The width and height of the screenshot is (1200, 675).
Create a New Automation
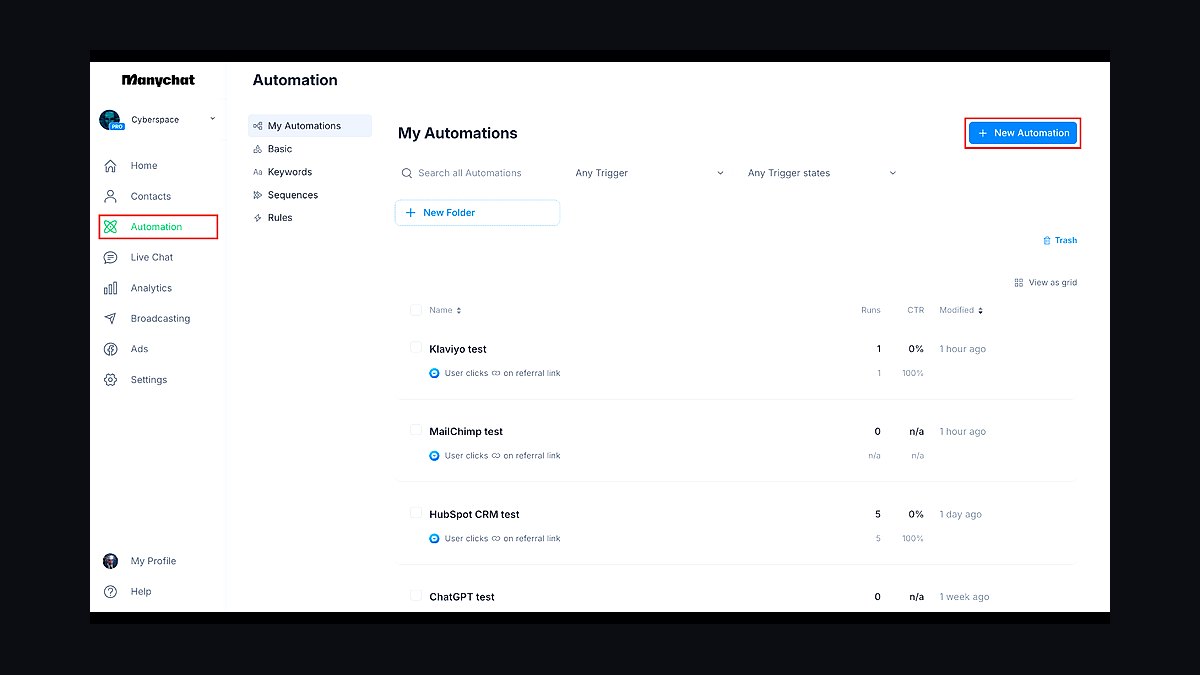(x=1023, y=133)
